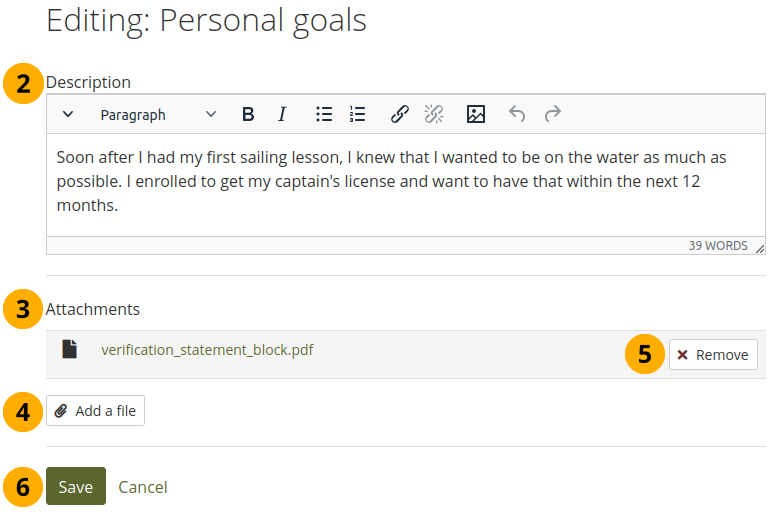
Task: Insert a numbered list
Action: (357, 115)
